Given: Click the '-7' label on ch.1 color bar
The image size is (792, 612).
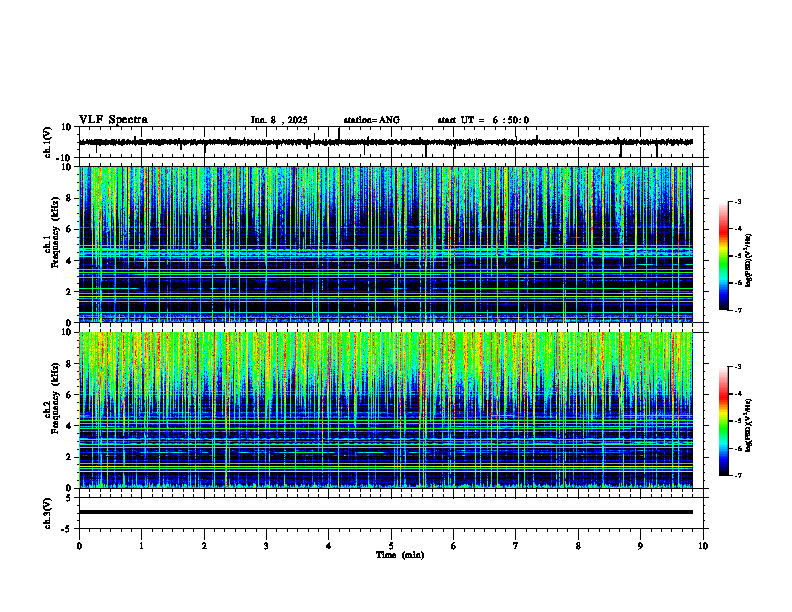Looking at the screenshot, I should [738, 310].
